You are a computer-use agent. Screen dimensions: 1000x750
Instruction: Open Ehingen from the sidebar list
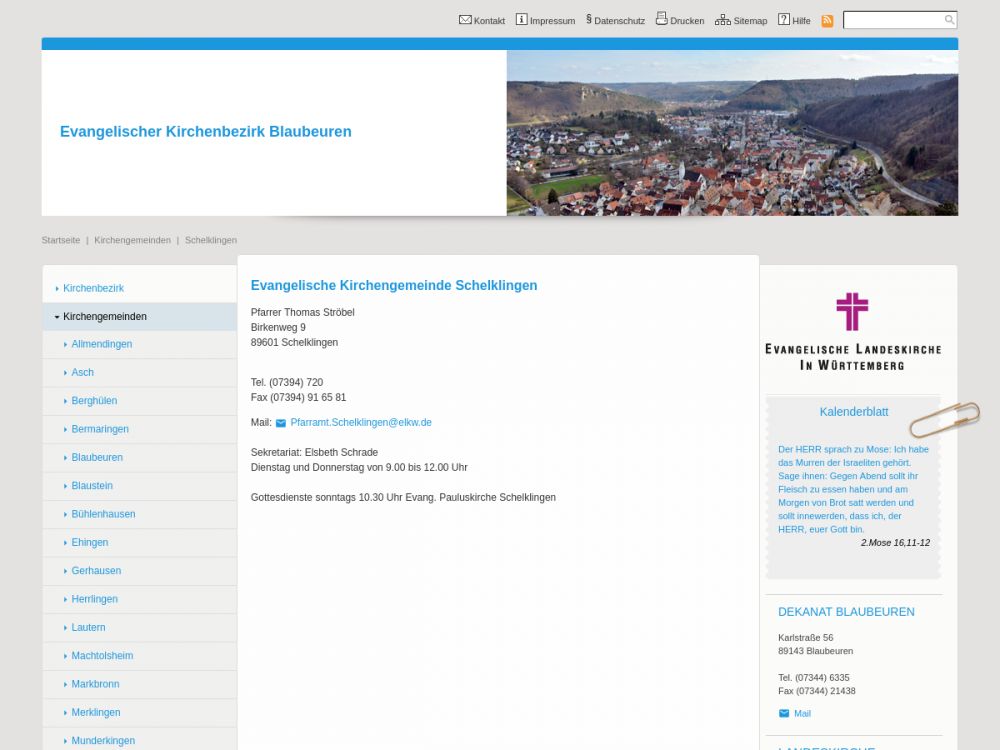[x=90, y=542]
